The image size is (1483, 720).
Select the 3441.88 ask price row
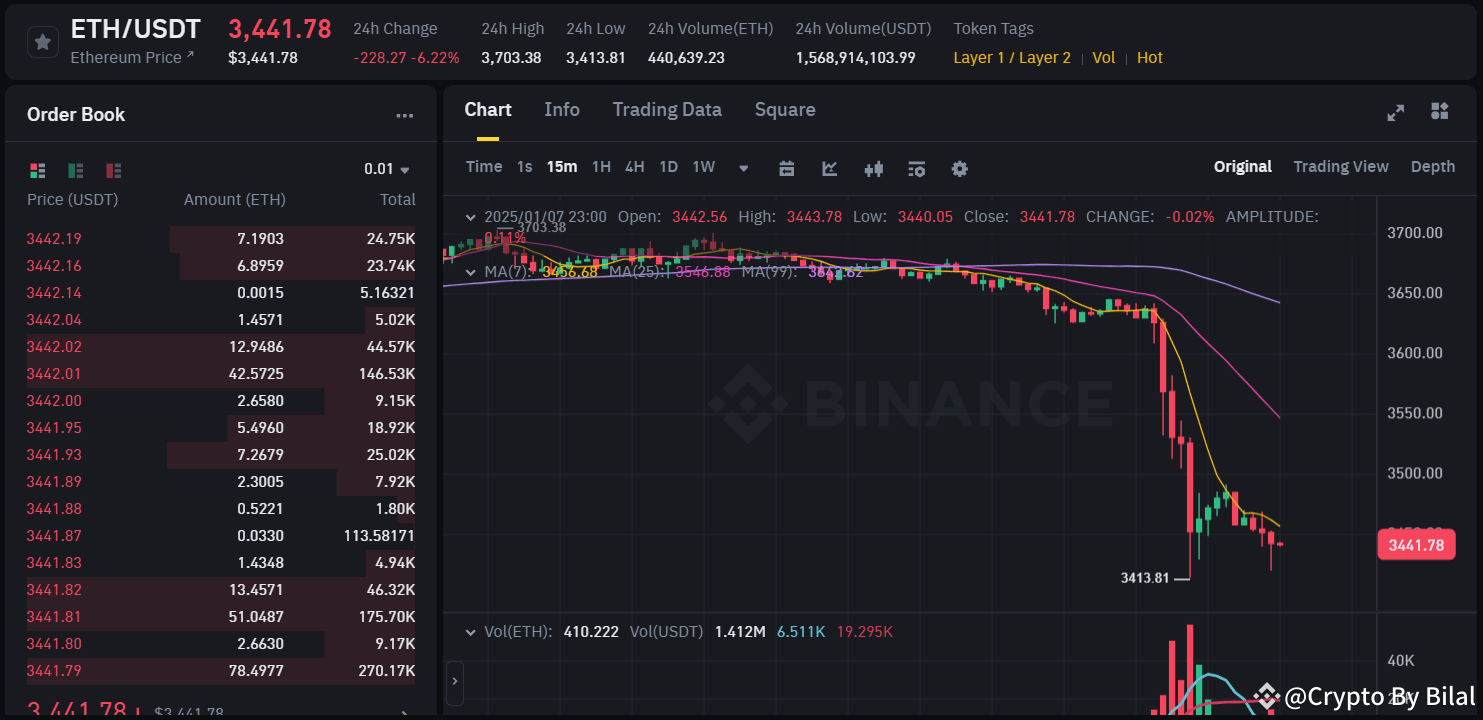[x=221, y=509]
